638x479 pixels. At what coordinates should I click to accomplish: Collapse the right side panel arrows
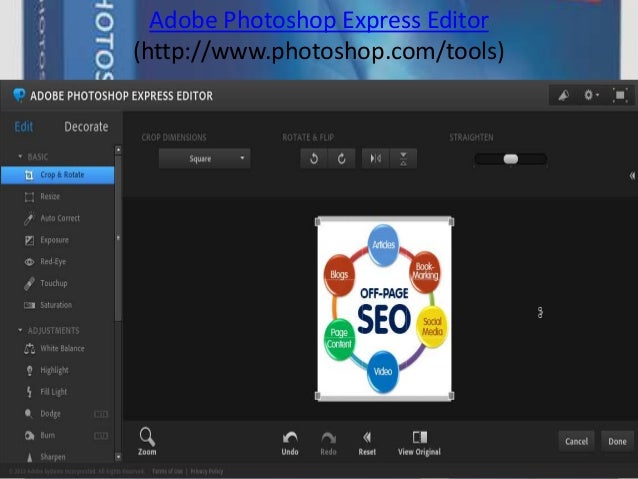(632, 175)
